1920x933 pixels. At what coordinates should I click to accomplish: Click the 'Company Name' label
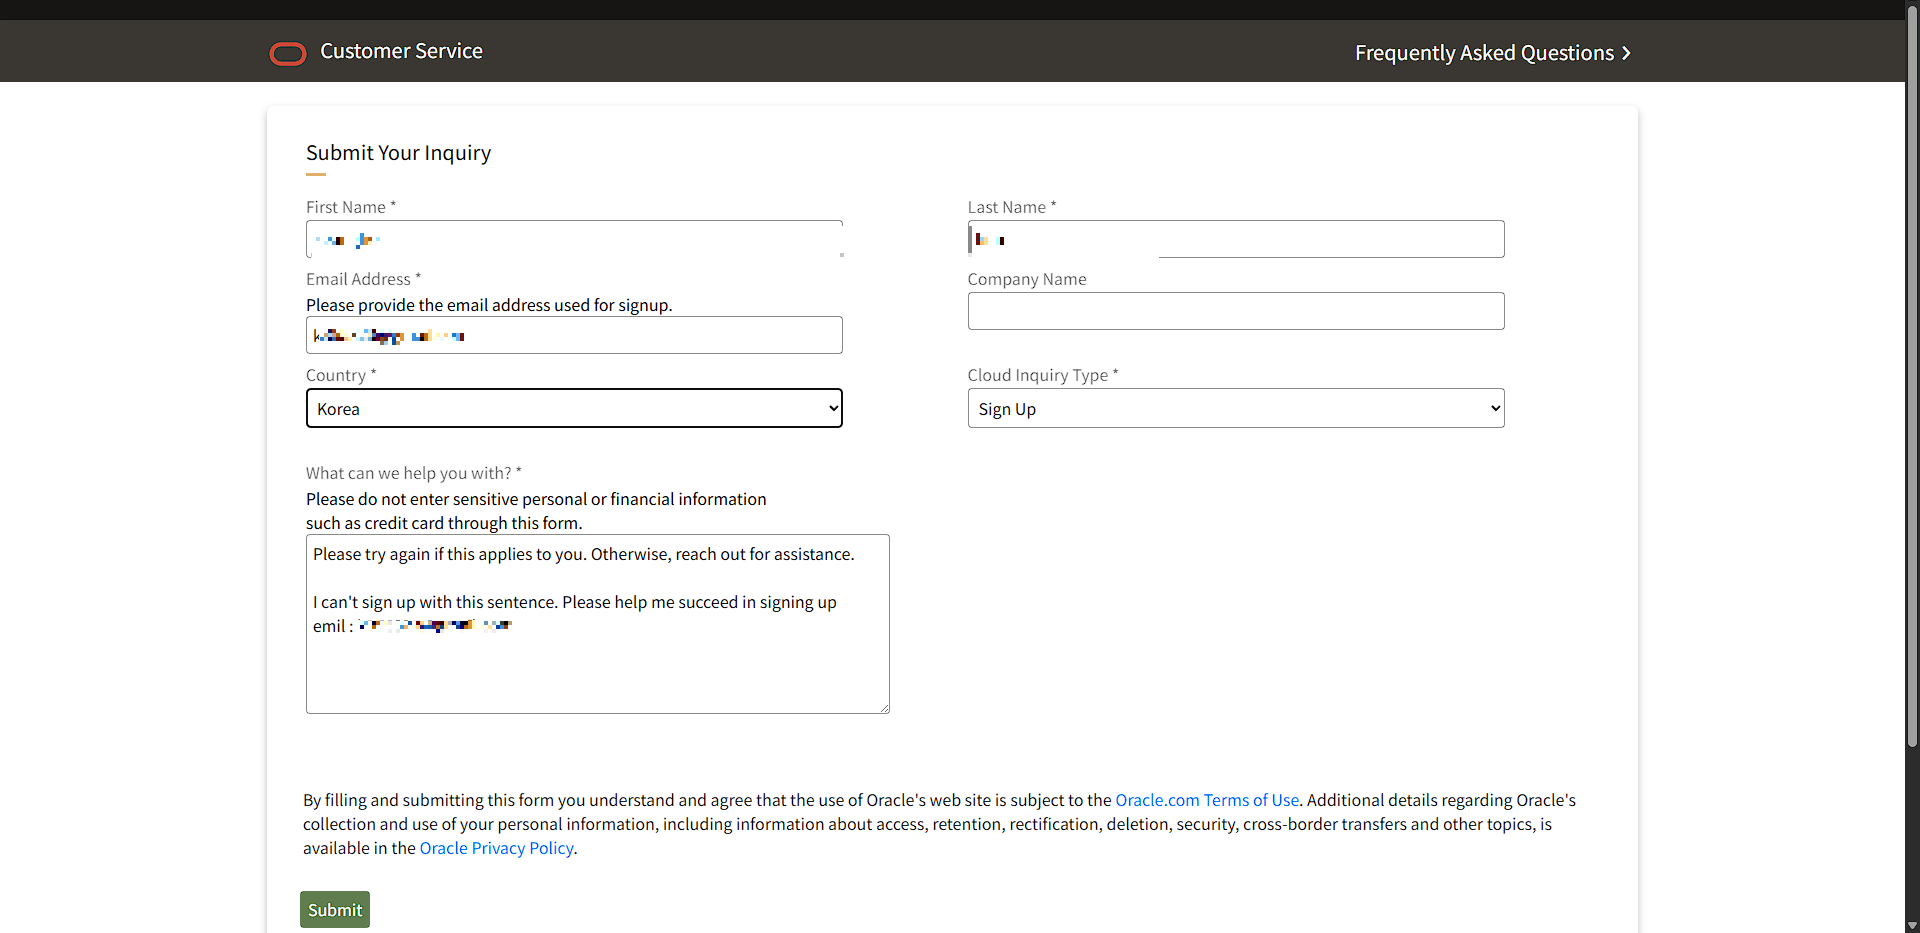pos(1027,279)
